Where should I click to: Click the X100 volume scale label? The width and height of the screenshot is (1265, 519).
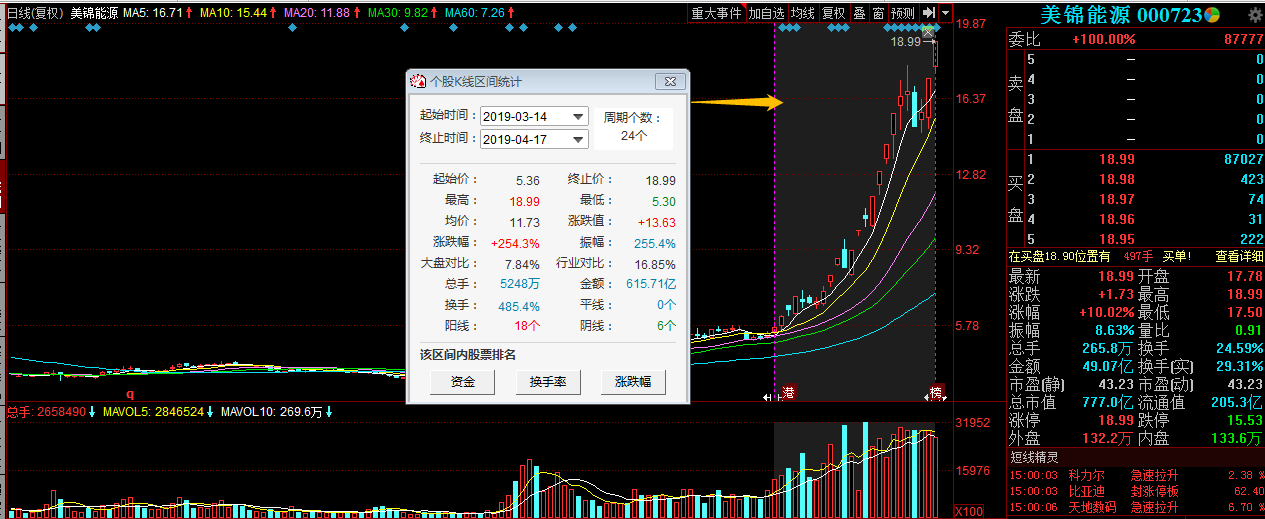[x=968, y=511]
